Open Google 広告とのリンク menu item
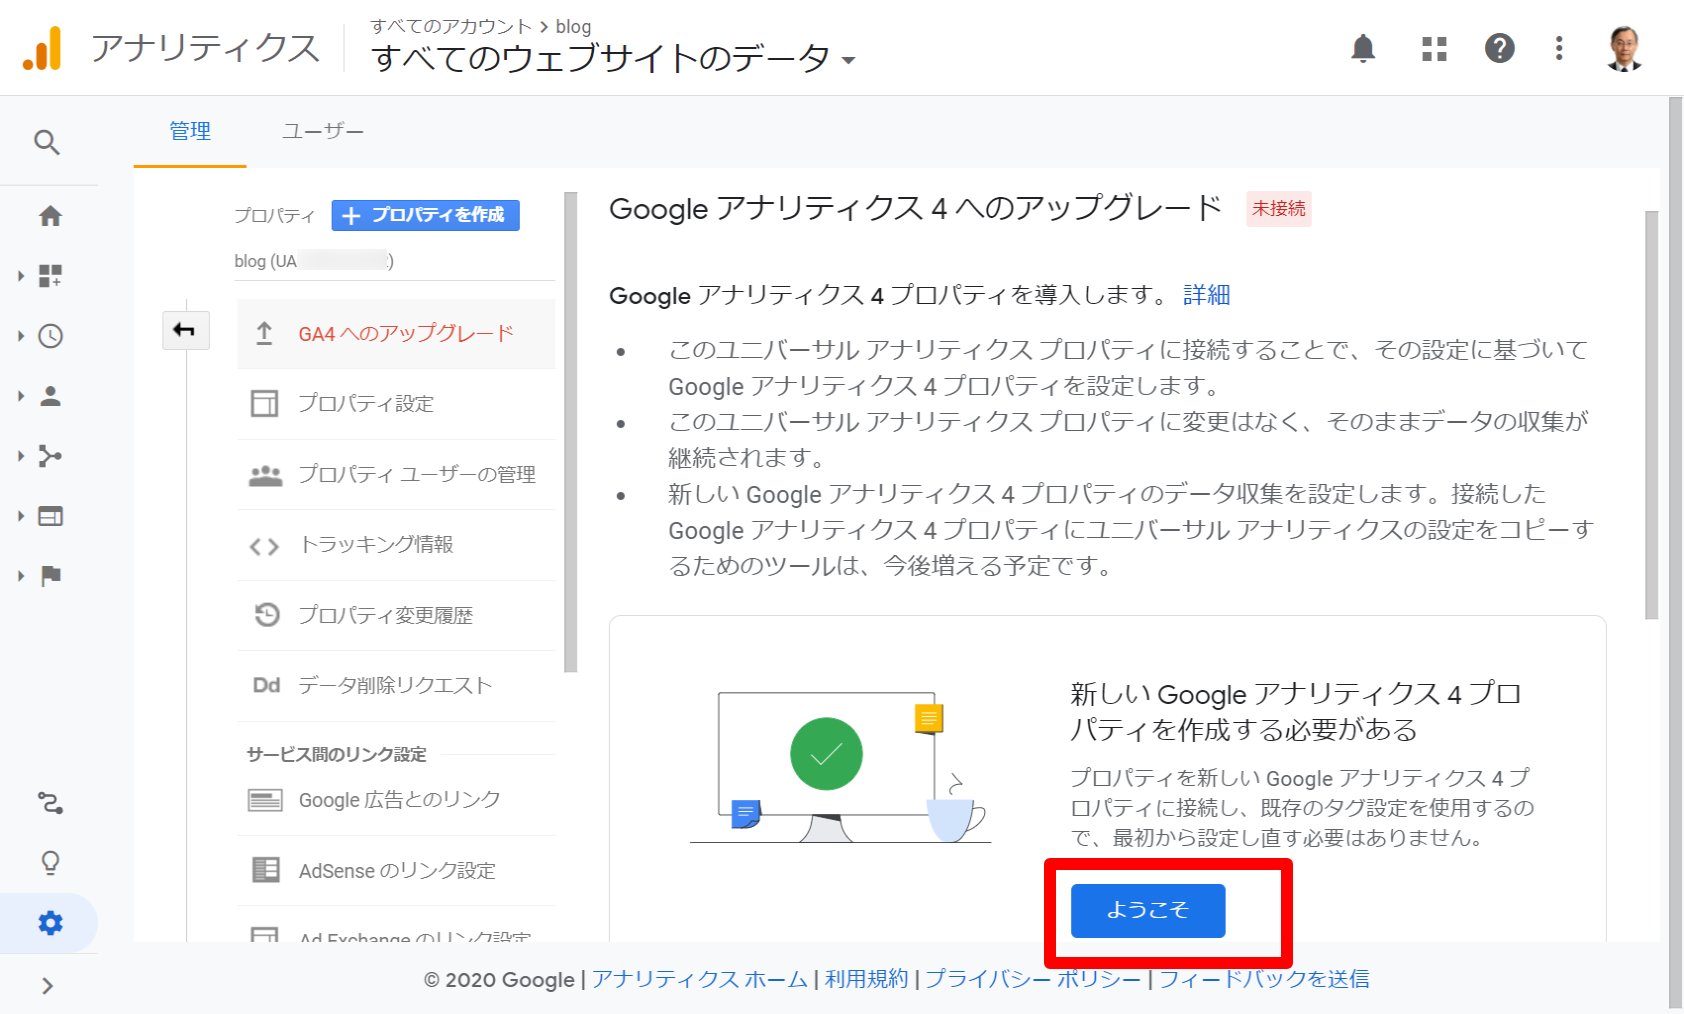The height and width of the screenshot is (1014, 1684). coord(396,800)
